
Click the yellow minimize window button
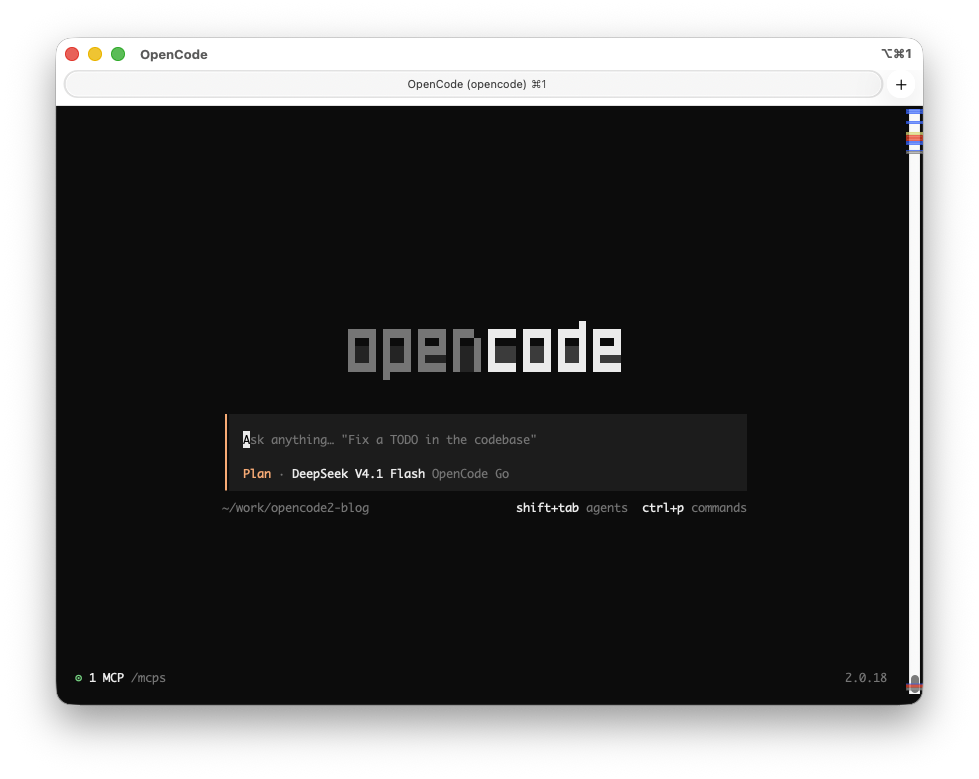[x=95, y=54]
